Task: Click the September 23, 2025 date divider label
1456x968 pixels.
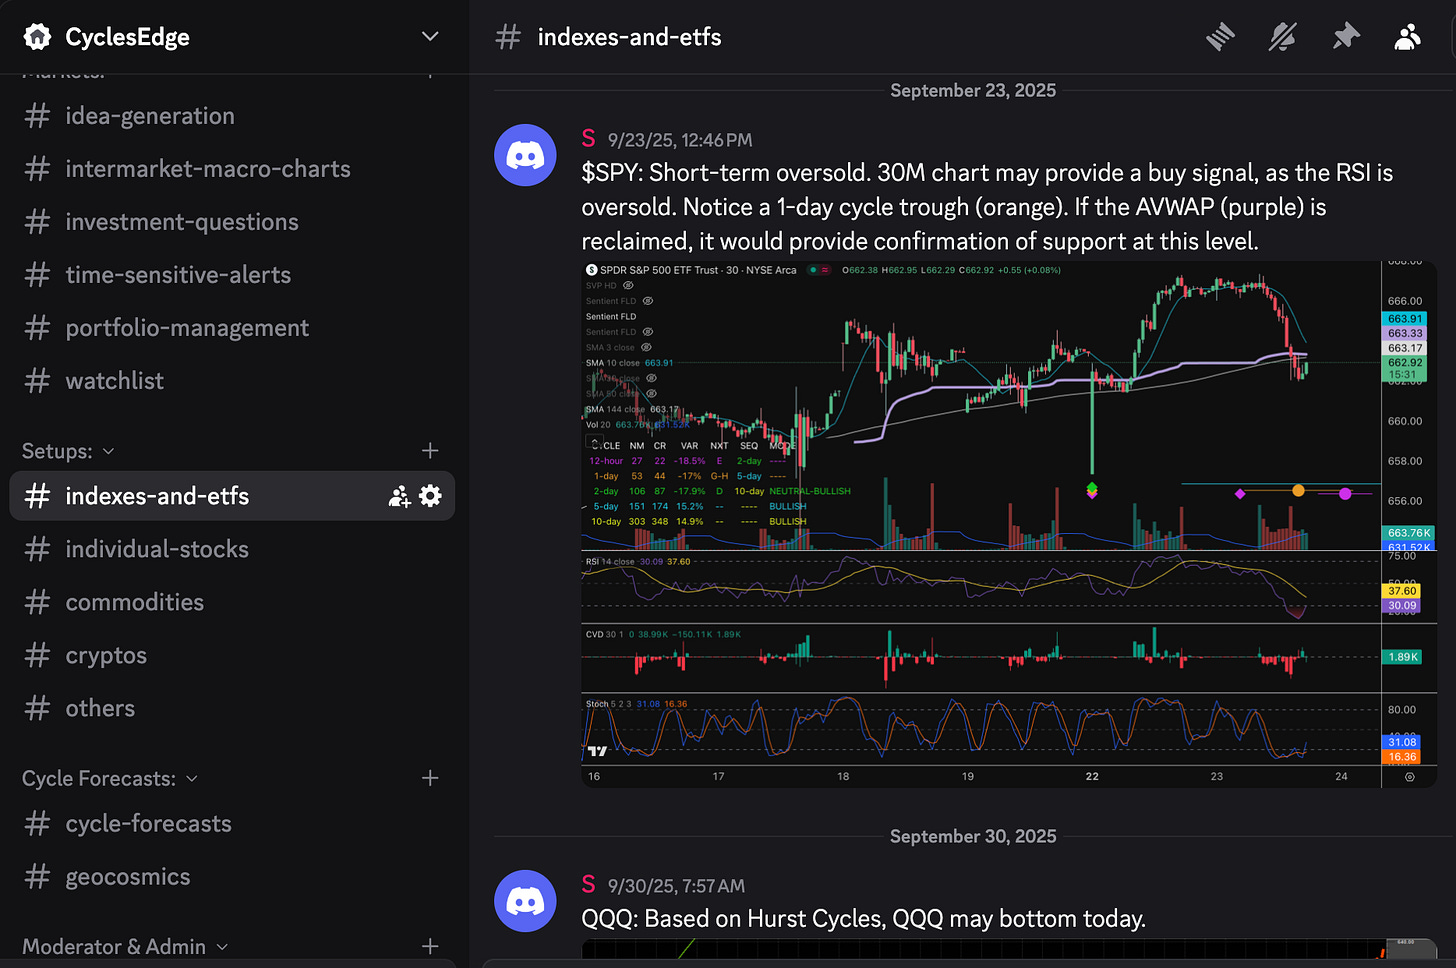Action: 973,90
